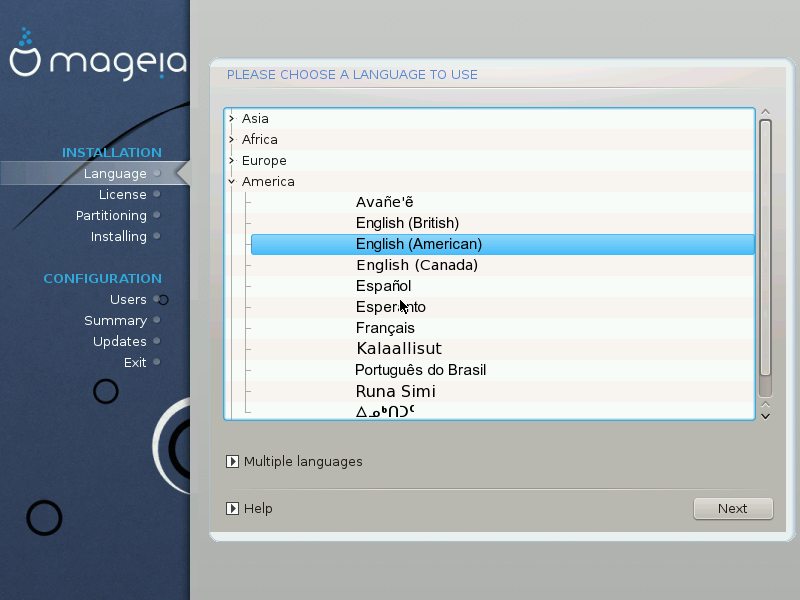Click the Europe group label
Image resolution: width=800 pixels, height=600 pixels.
coord(264,161)
